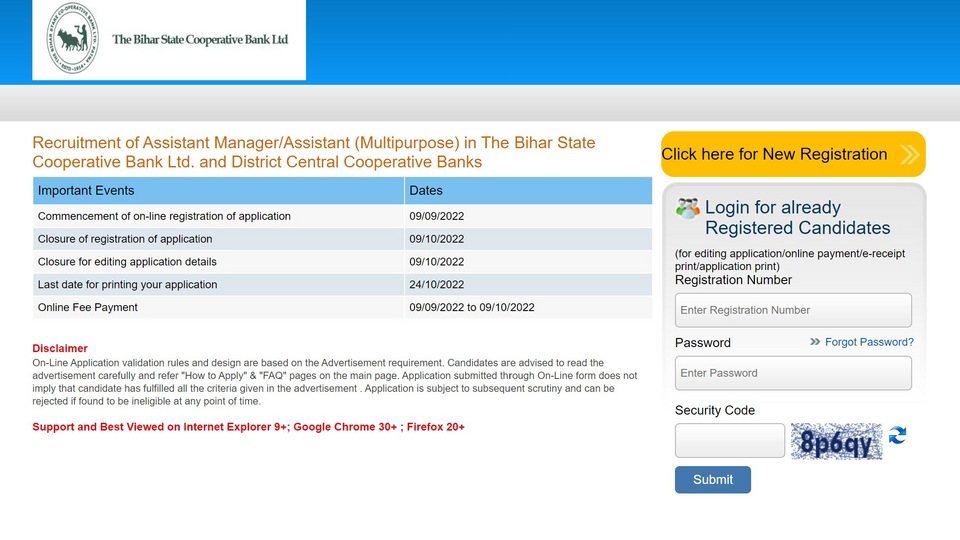Select the Online Fee Payment row
960x540 pixels.
tap(342, 307)
